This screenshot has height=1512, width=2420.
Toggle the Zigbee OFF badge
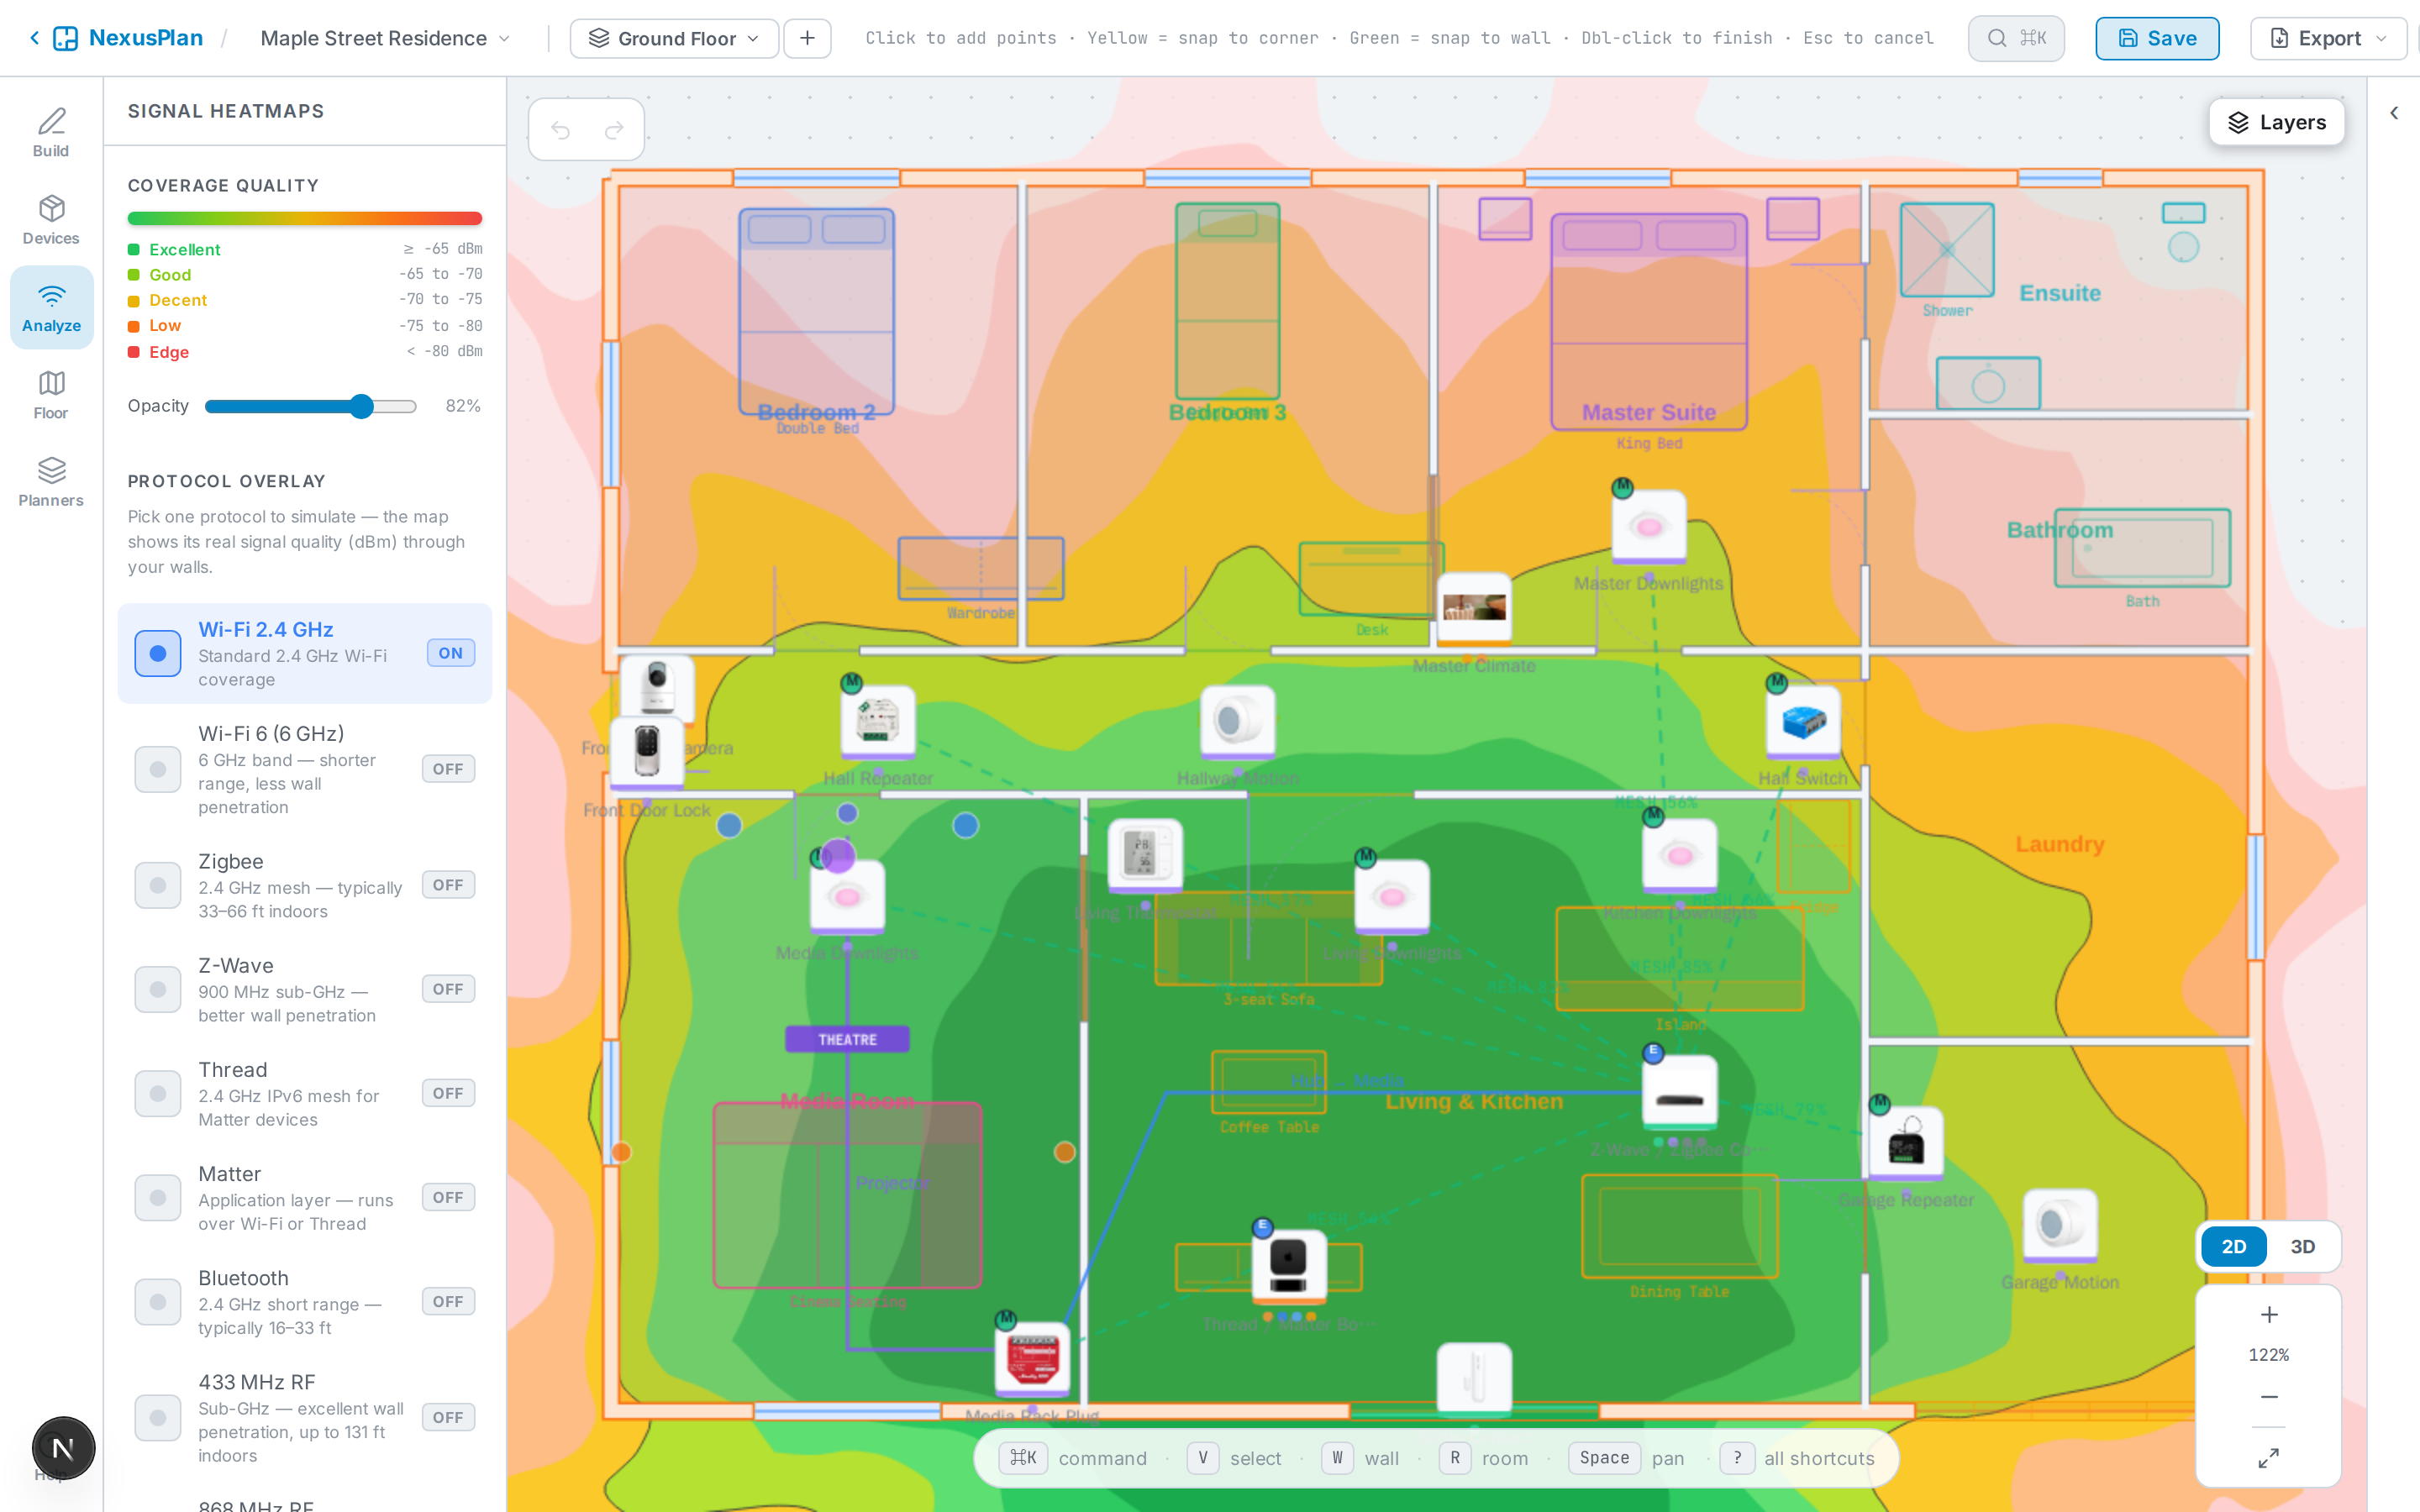(448, 885)
